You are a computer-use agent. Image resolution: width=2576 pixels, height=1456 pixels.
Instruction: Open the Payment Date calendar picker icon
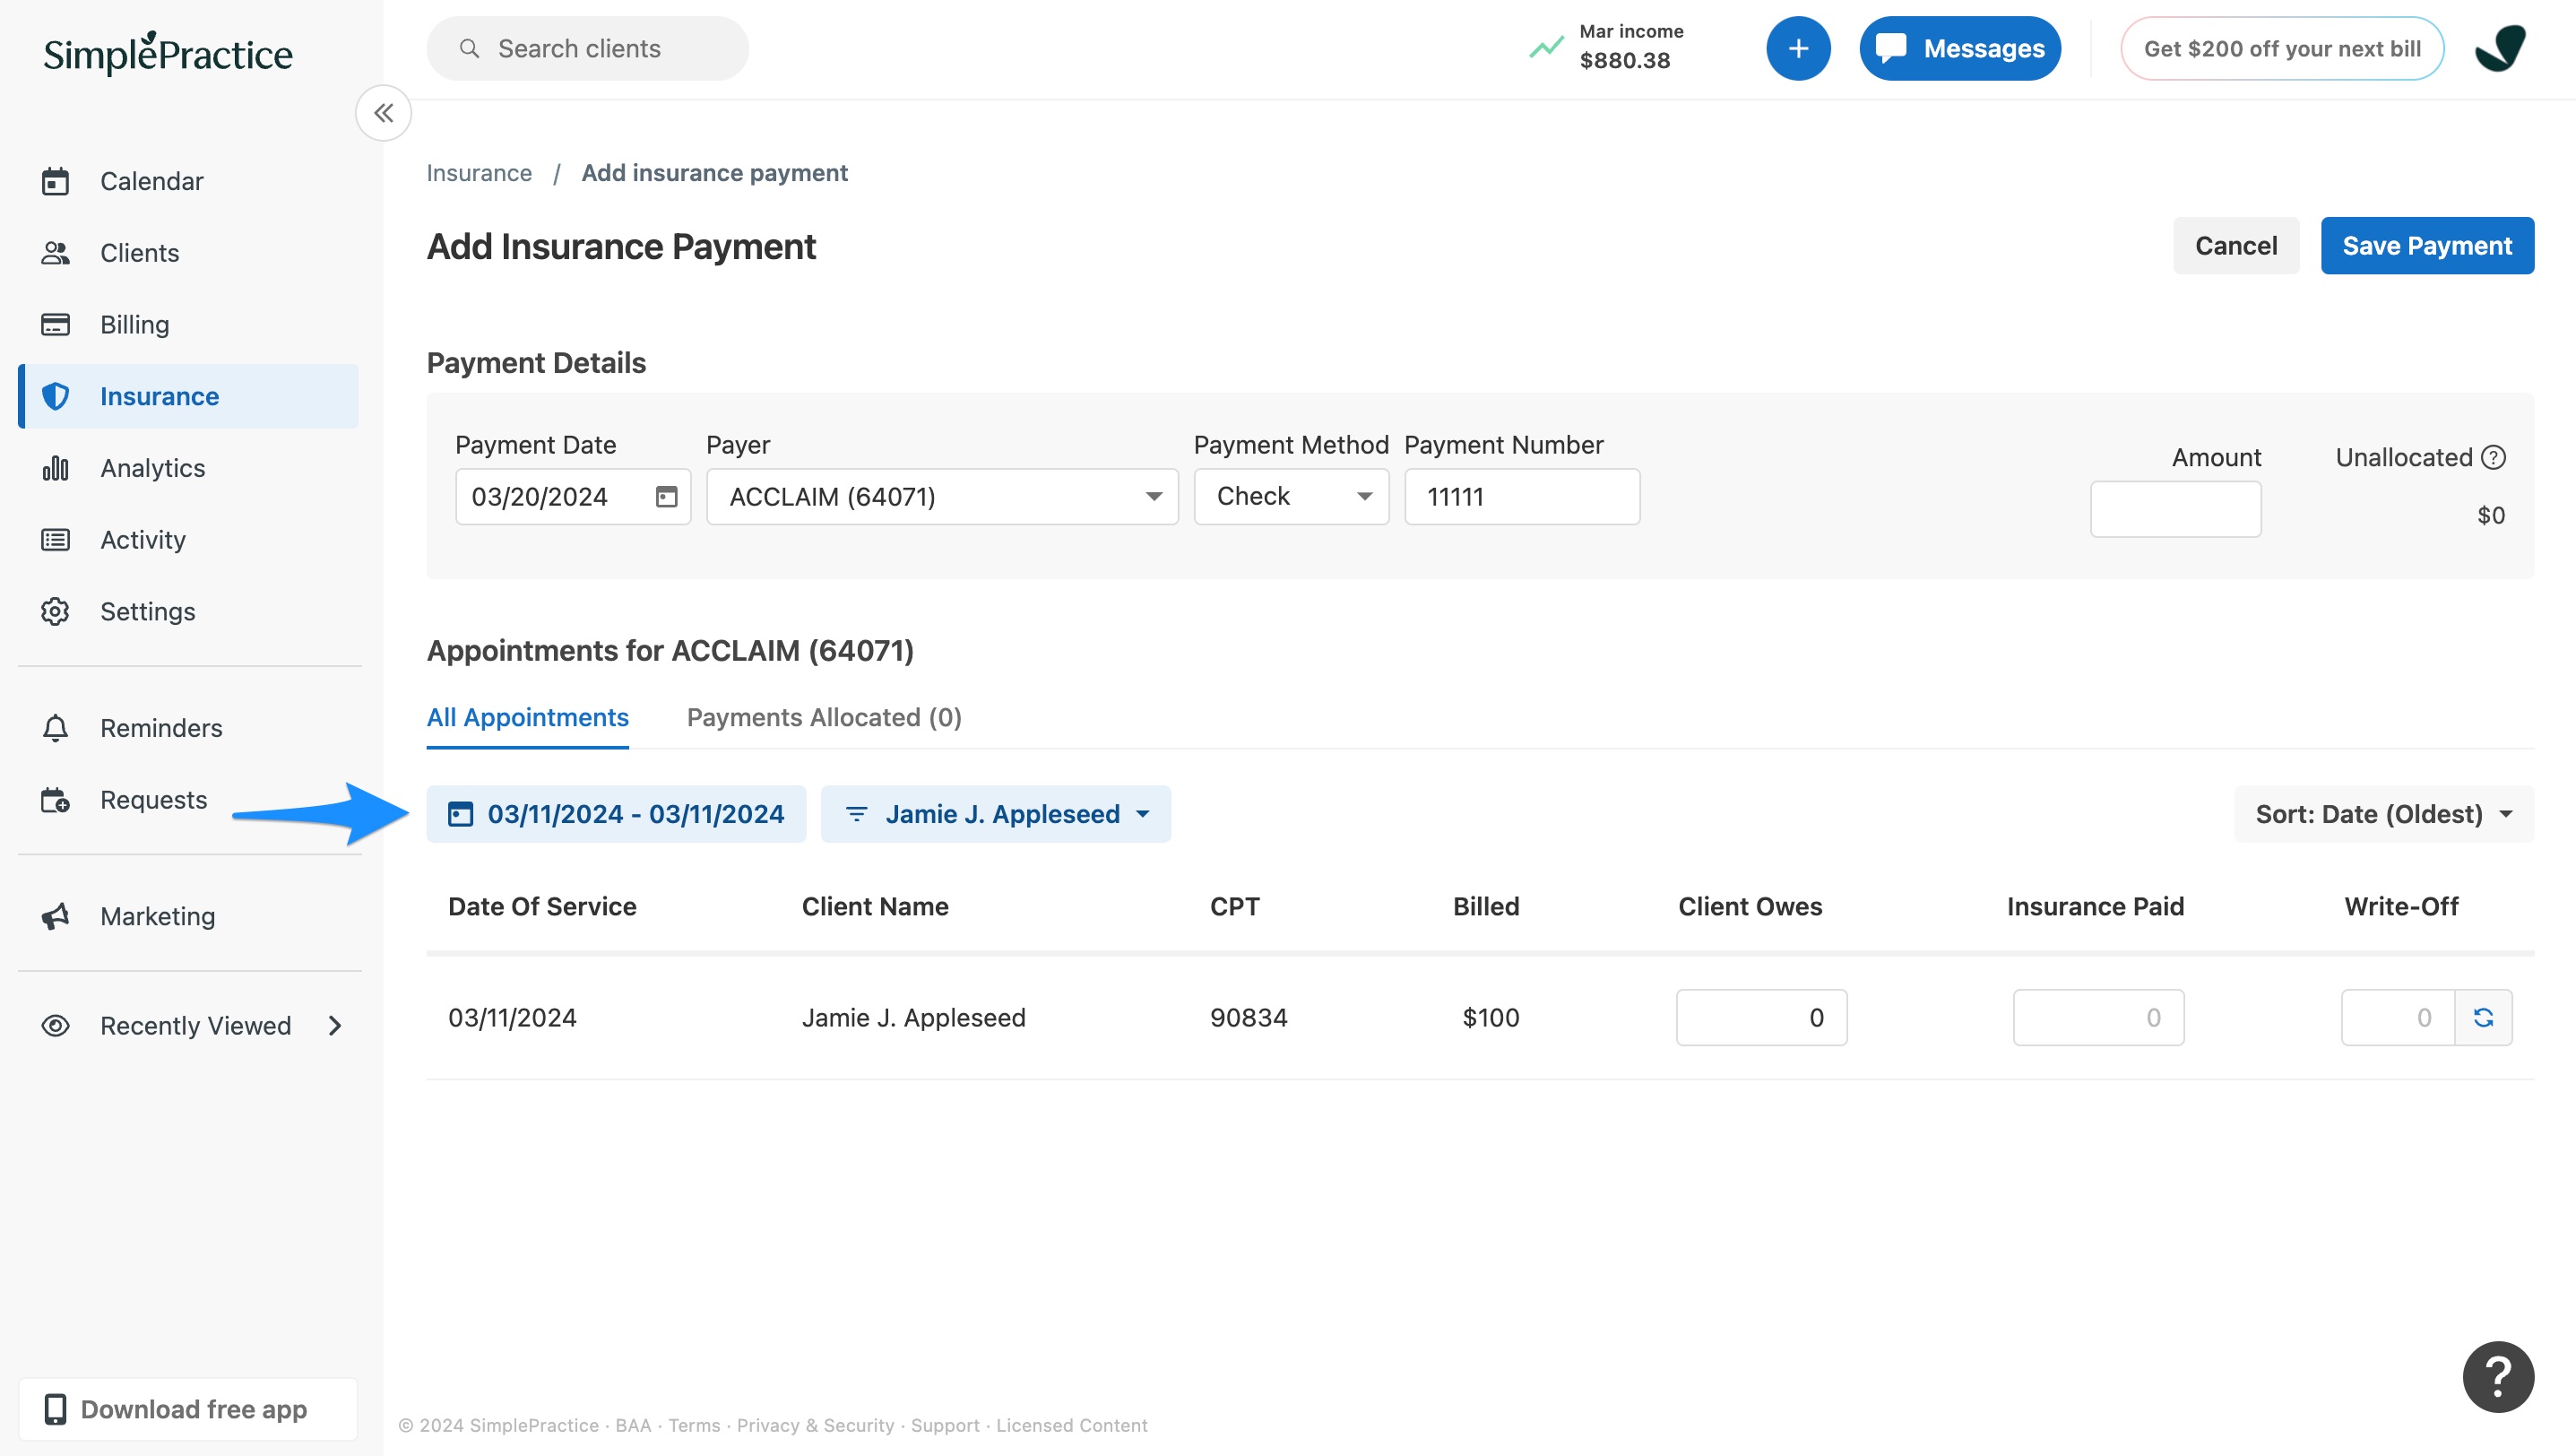click(667, 497)
